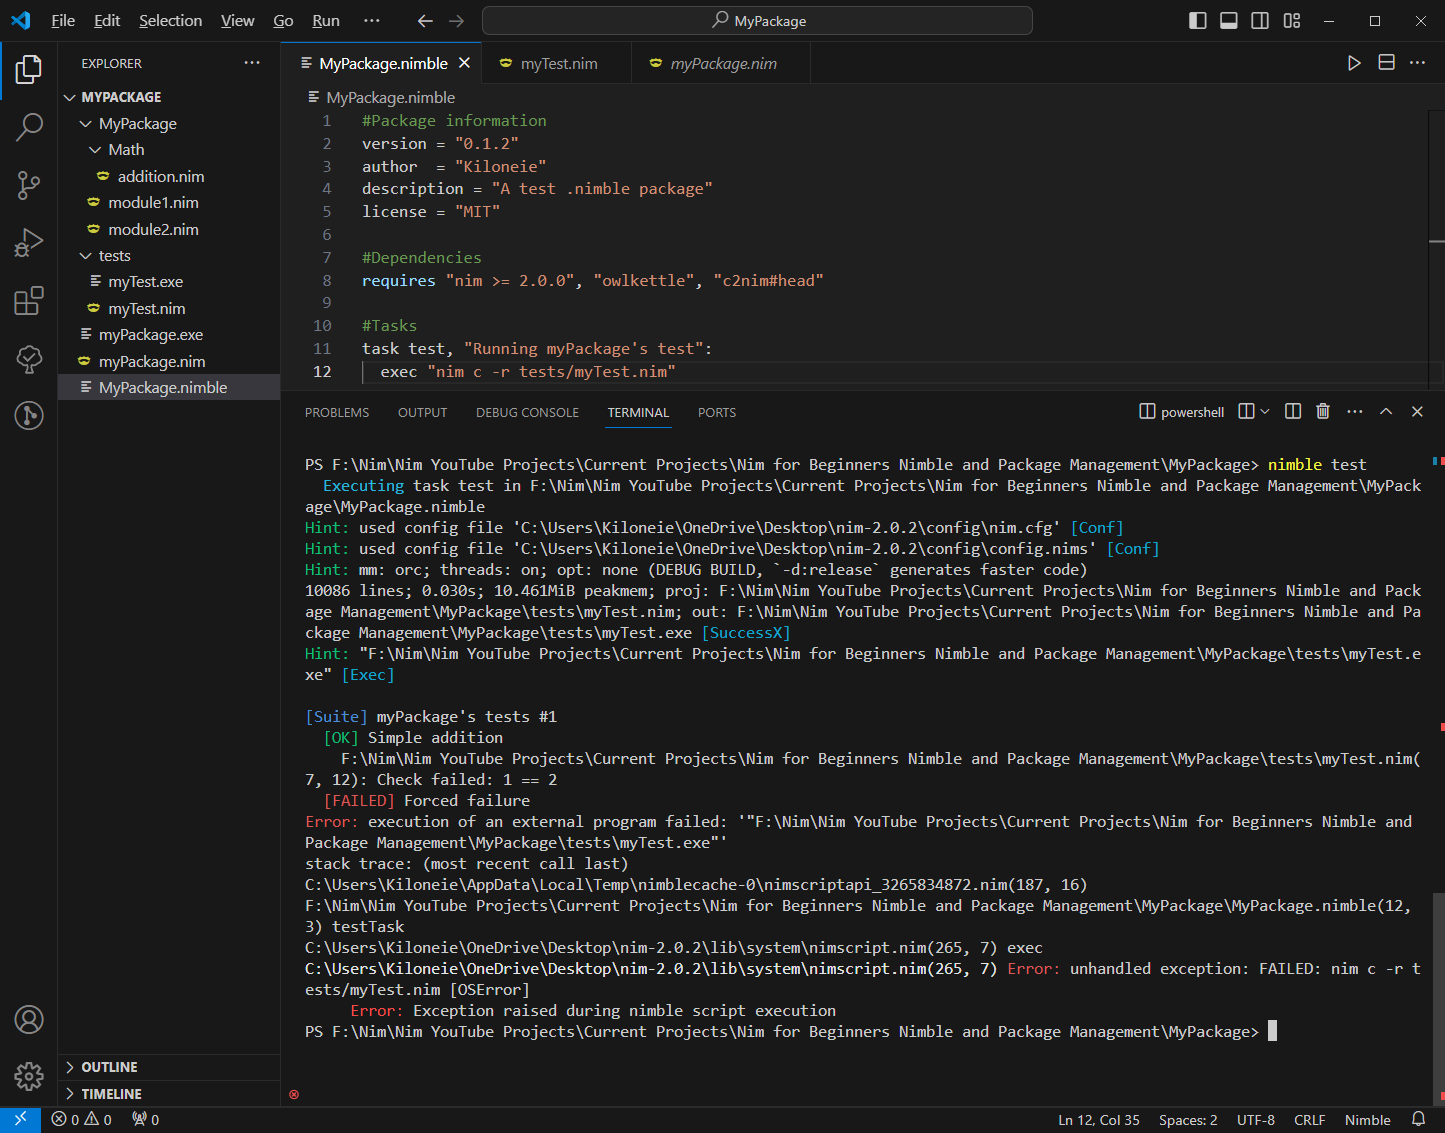Toggle the bottom panel visibility
1445x1133 pixels.
click(1229, 21)
